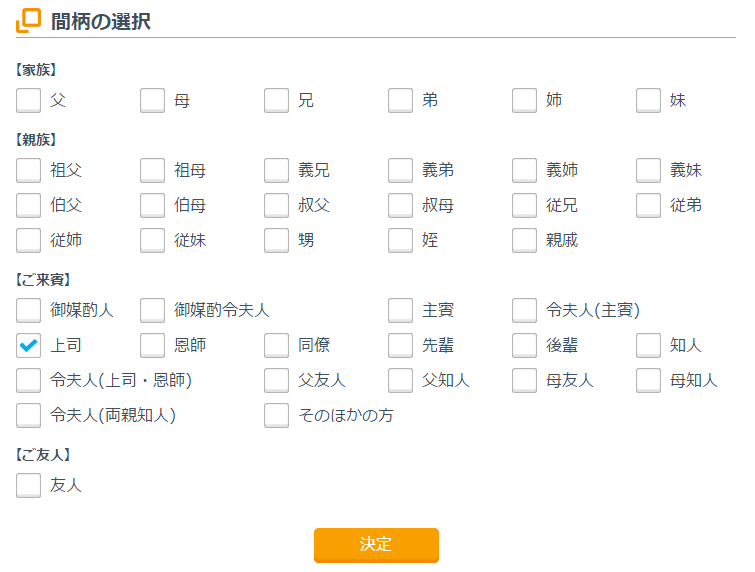Select the 友人 checkbox

click(x=29, y=485)
